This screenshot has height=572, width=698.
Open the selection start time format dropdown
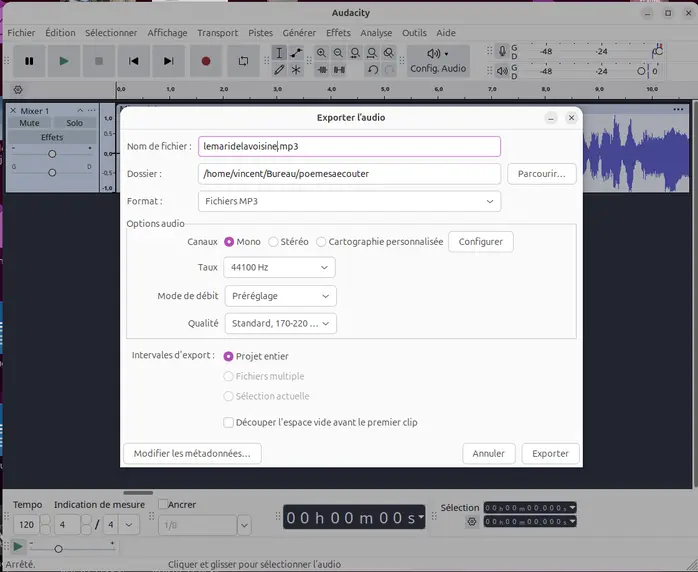click(572, 507)
